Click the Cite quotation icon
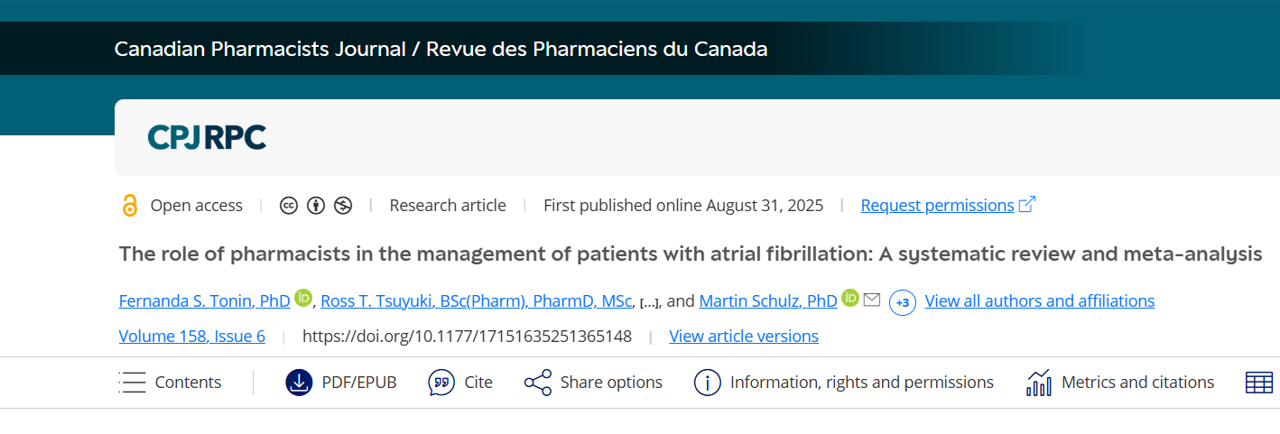1280x434 pixels. [441, 382]
